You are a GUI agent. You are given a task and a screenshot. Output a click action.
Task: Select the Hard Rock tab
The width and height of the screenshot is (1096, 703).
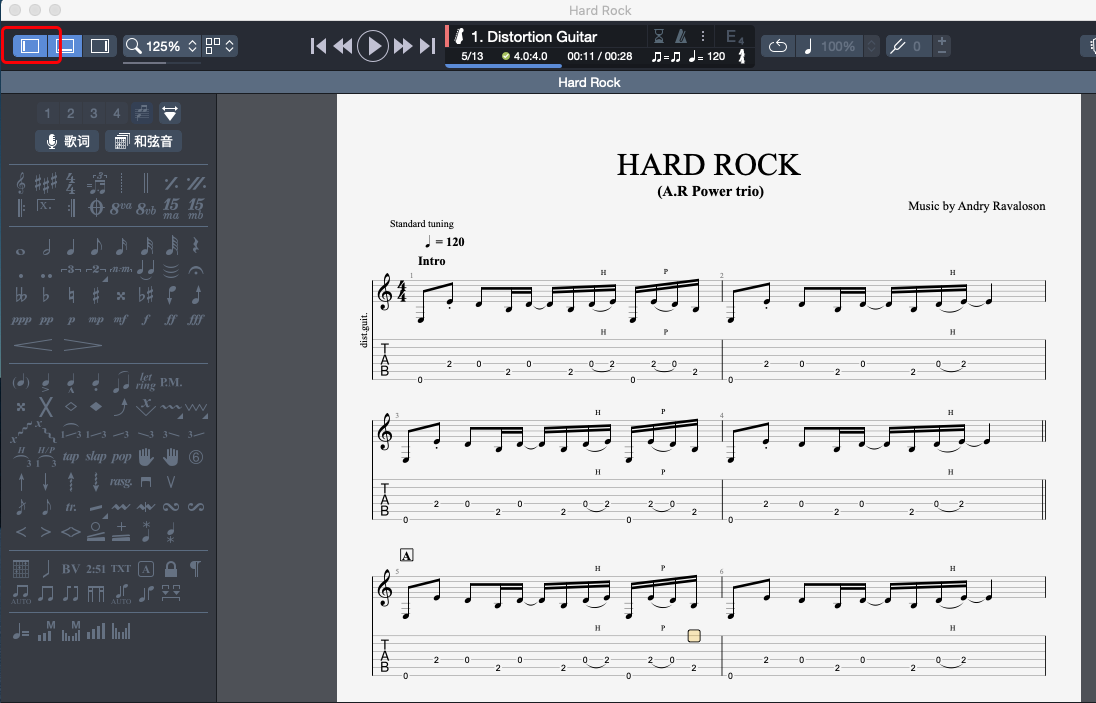pyautogui.click(x=588, y=82)
